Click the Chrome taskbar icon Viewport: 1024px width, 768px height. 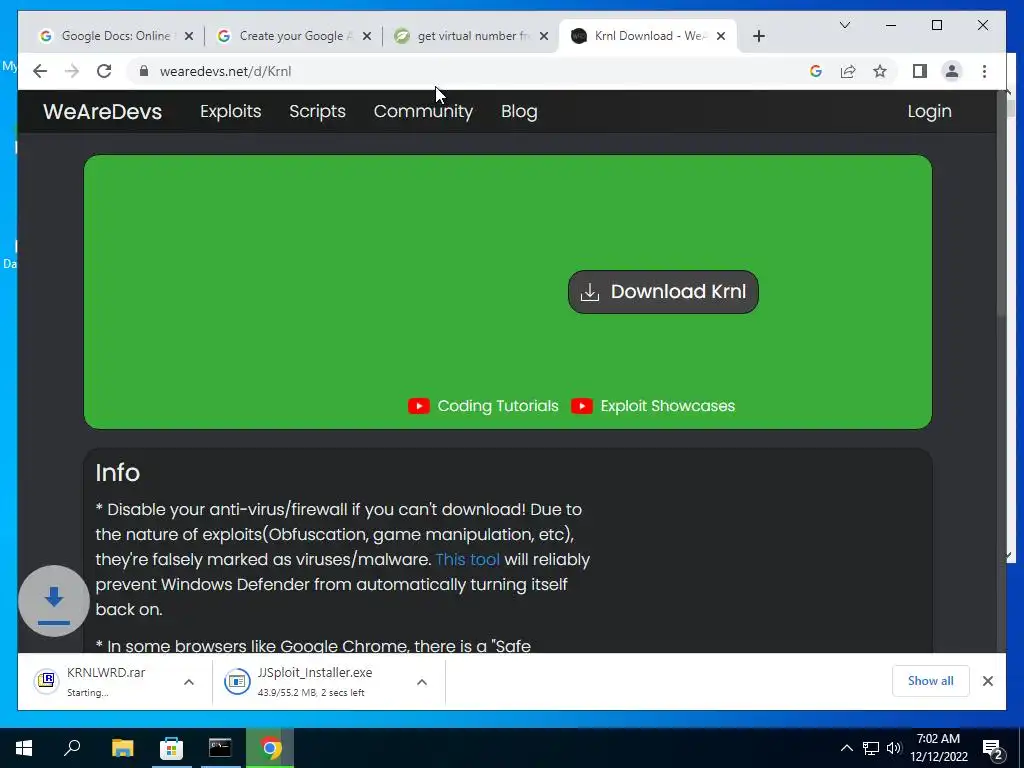click(270, 748)
